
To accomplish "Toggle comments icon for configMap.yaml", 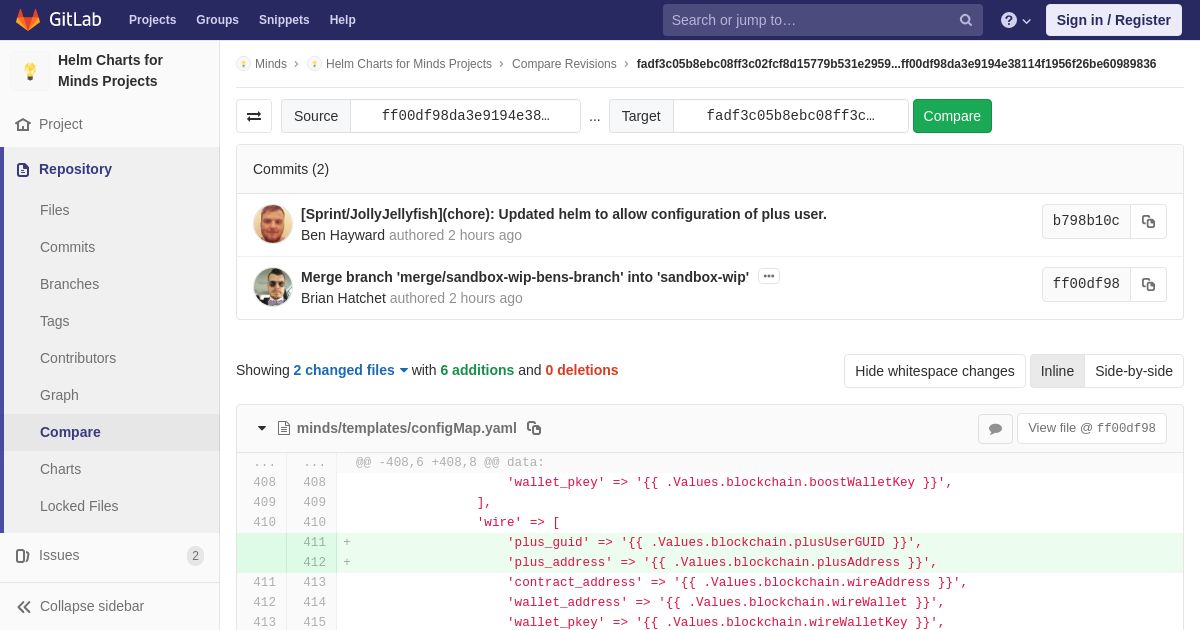I will 995,428.
